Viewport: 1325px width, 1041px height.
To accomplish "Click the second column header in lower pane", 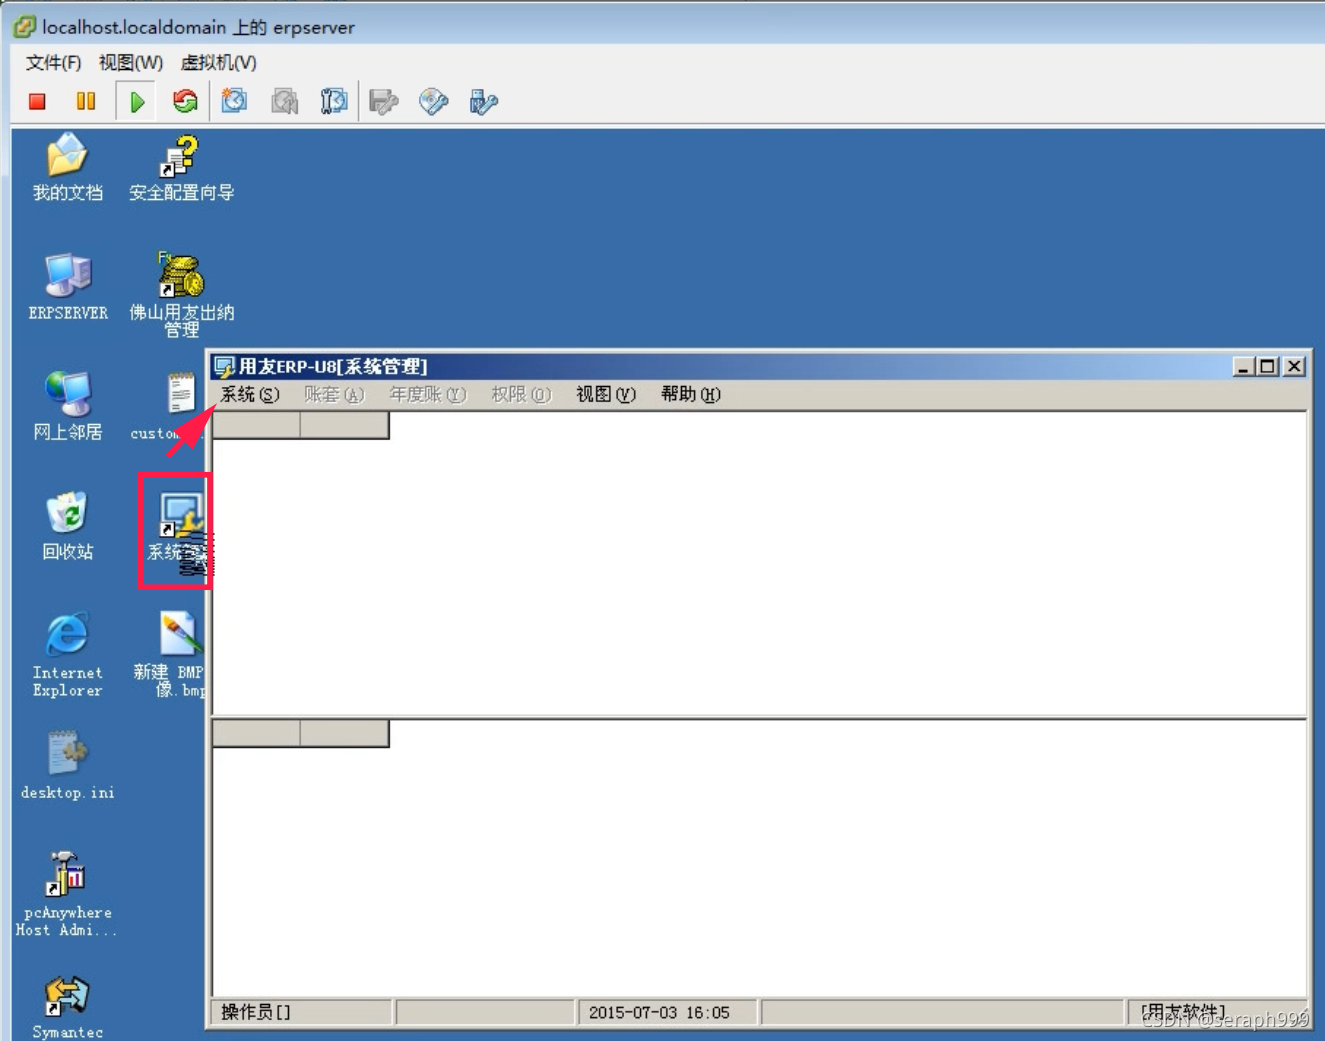I will click(x=345, y=734).
